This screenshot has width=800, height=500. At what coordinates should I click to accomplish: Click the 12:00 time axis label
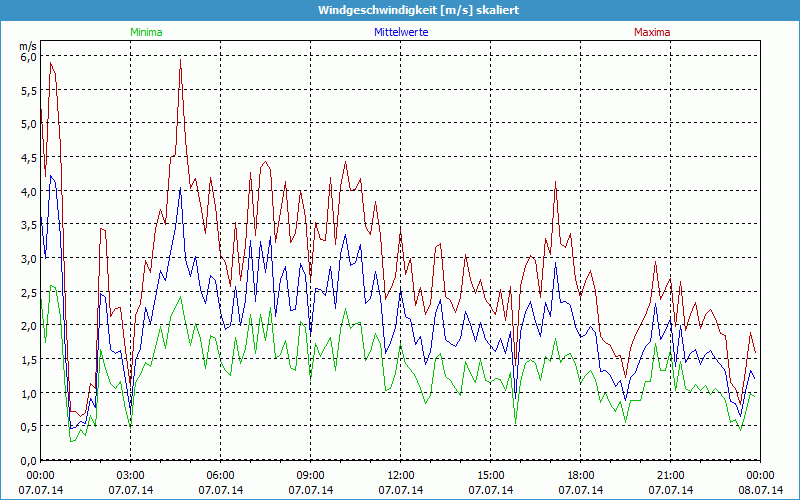click(x=401, y=476)
